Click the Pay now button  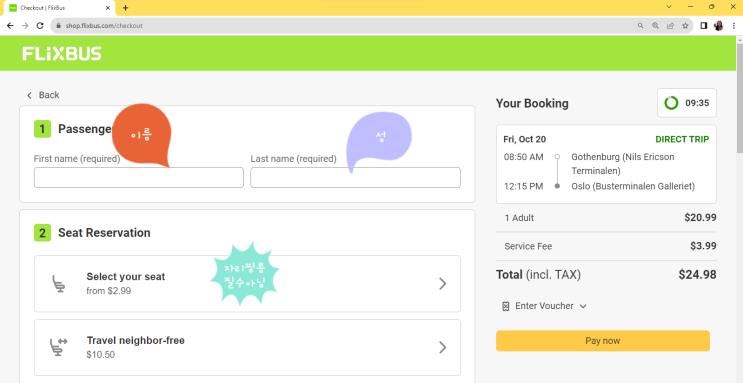[603, 341]
